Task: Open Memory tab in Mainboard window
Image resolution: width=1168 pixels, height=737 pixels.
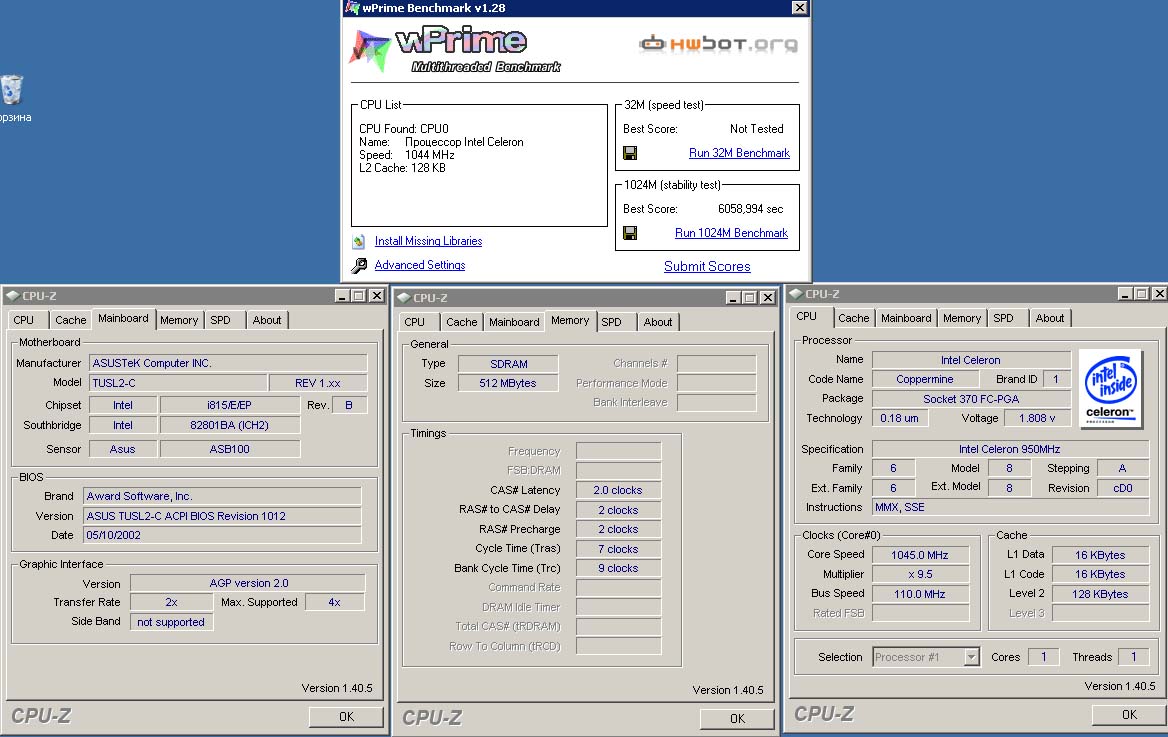Action: [179, 320]
